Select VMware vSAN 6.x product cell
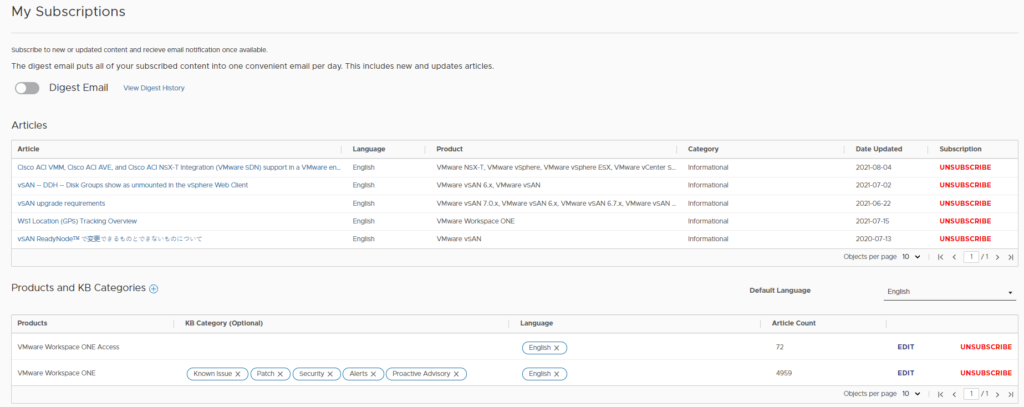This screenshot has height=407, width=1024. point(488,186)
